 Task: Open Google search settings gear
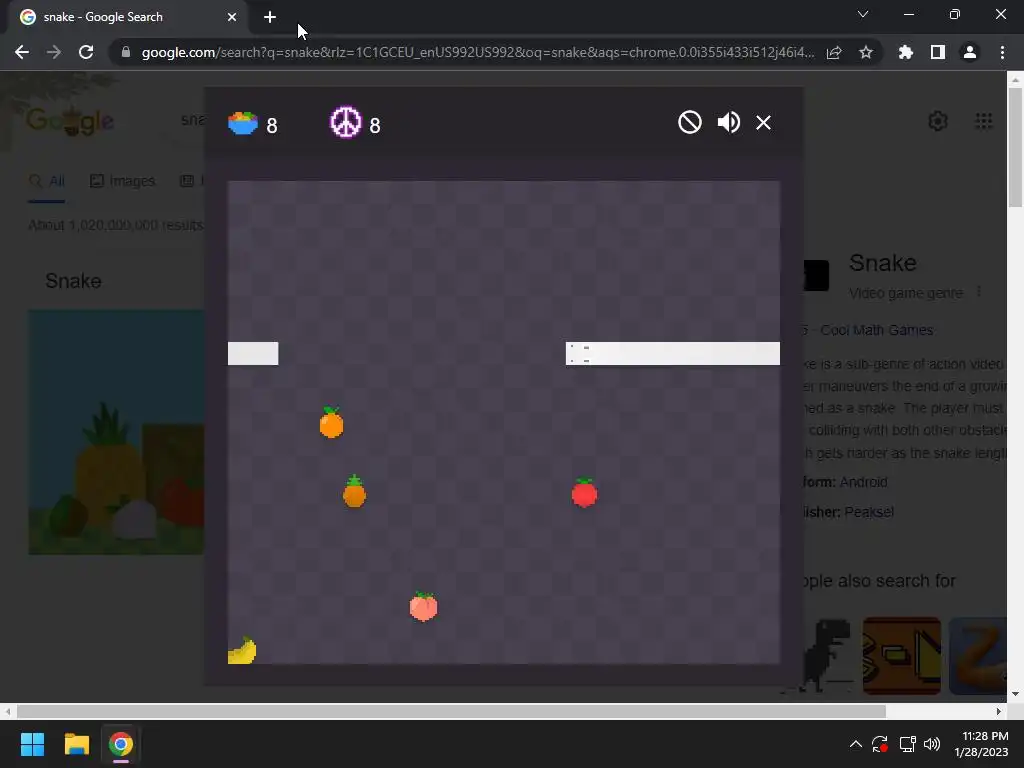(938, 121)
